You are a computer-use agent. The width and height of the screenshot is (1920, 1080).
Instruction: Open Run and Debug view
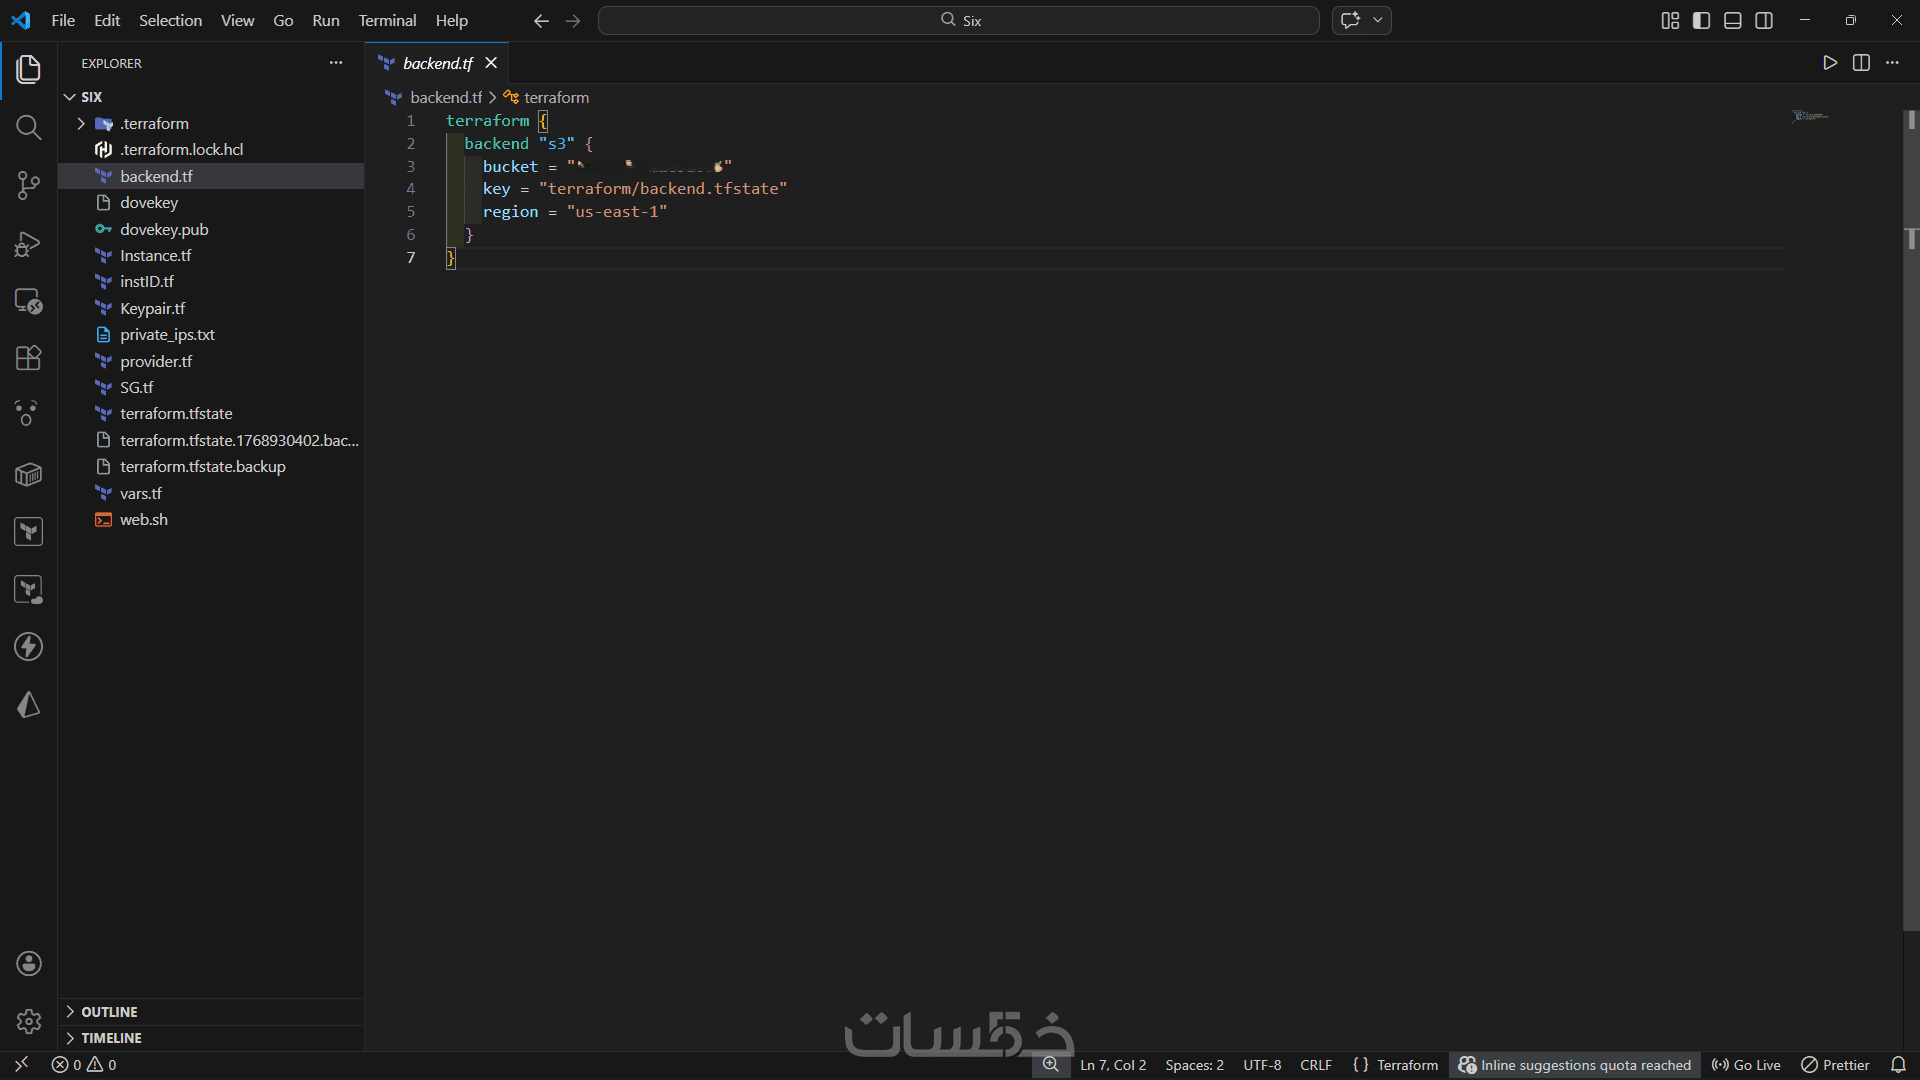pos(28,243)
